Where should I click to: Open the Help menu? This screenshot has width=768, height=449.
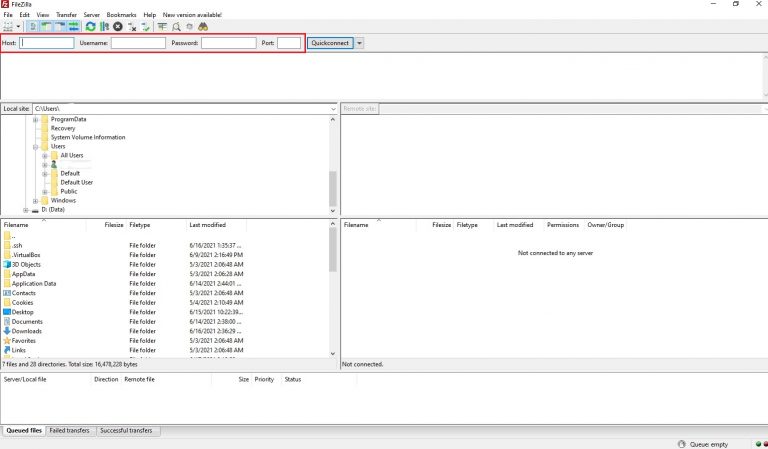click(x=150, y=15)
